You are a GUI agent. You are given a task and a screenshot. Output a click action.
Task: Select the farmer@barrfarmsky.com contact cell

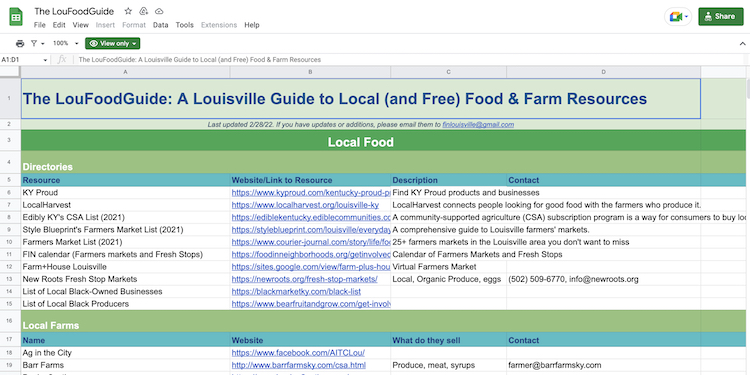(604, 365)
